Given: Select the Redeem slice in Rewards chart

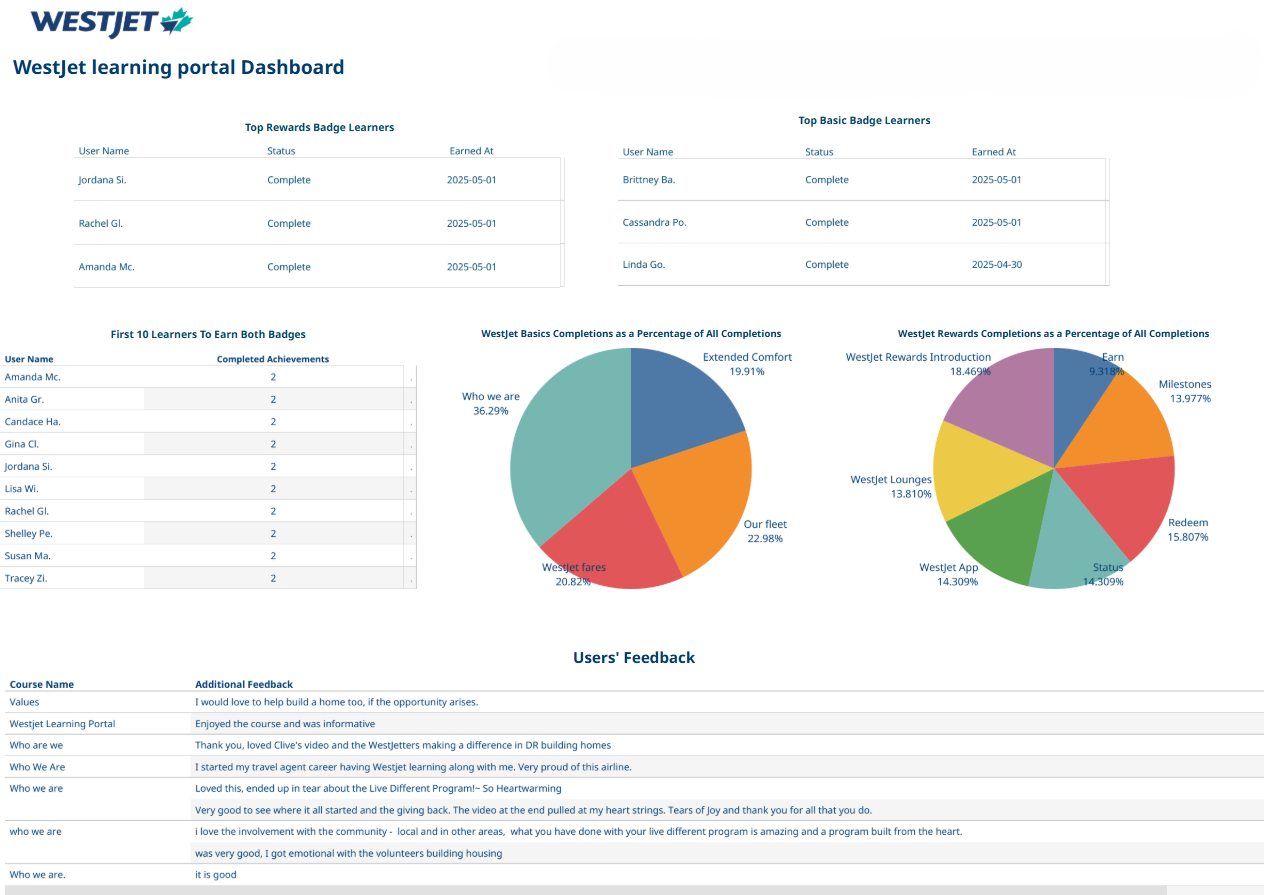Looking at the screenshot, I should pyautogui.click(x=1125, y=505).
